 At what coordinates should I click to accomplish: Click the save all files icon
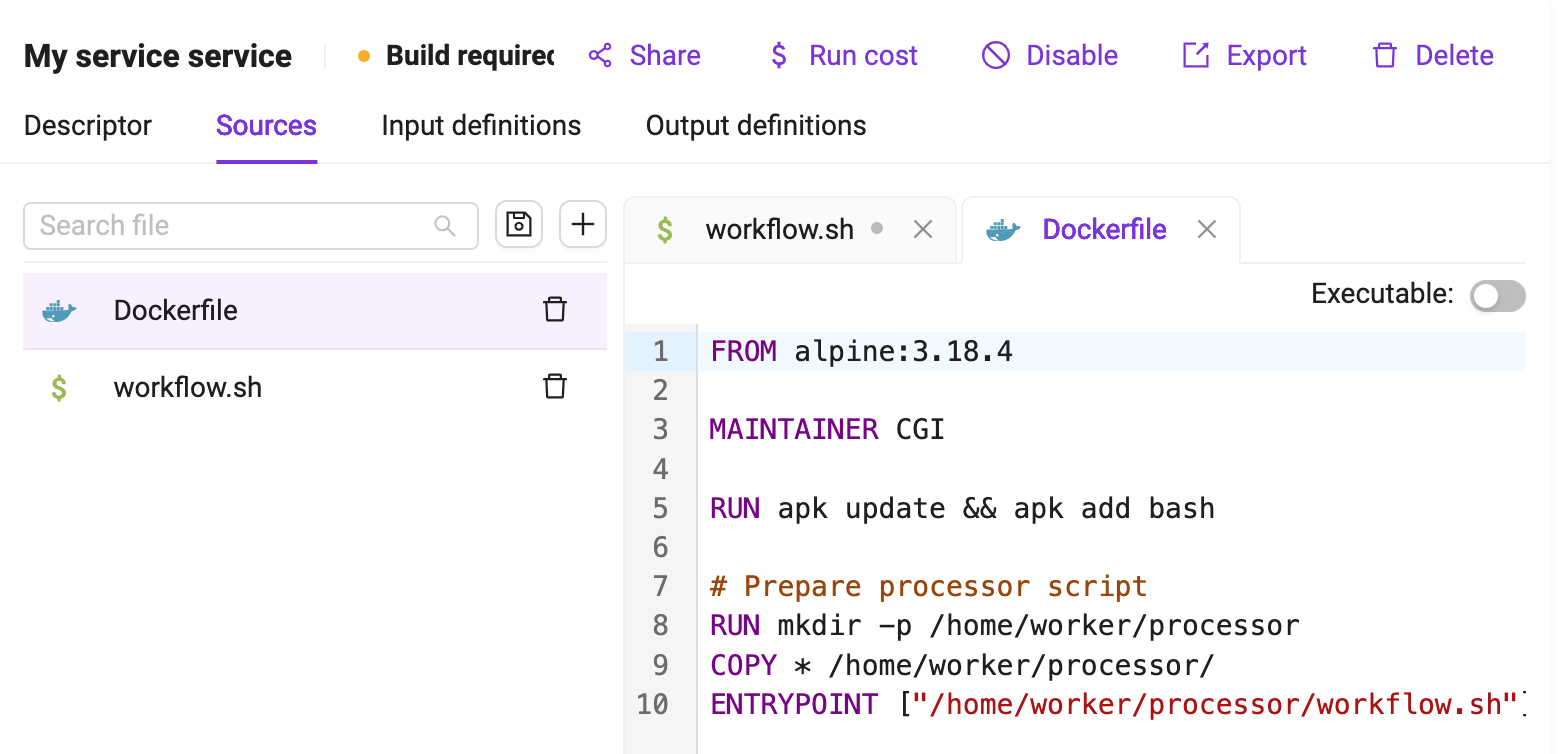tap(518, 225)
